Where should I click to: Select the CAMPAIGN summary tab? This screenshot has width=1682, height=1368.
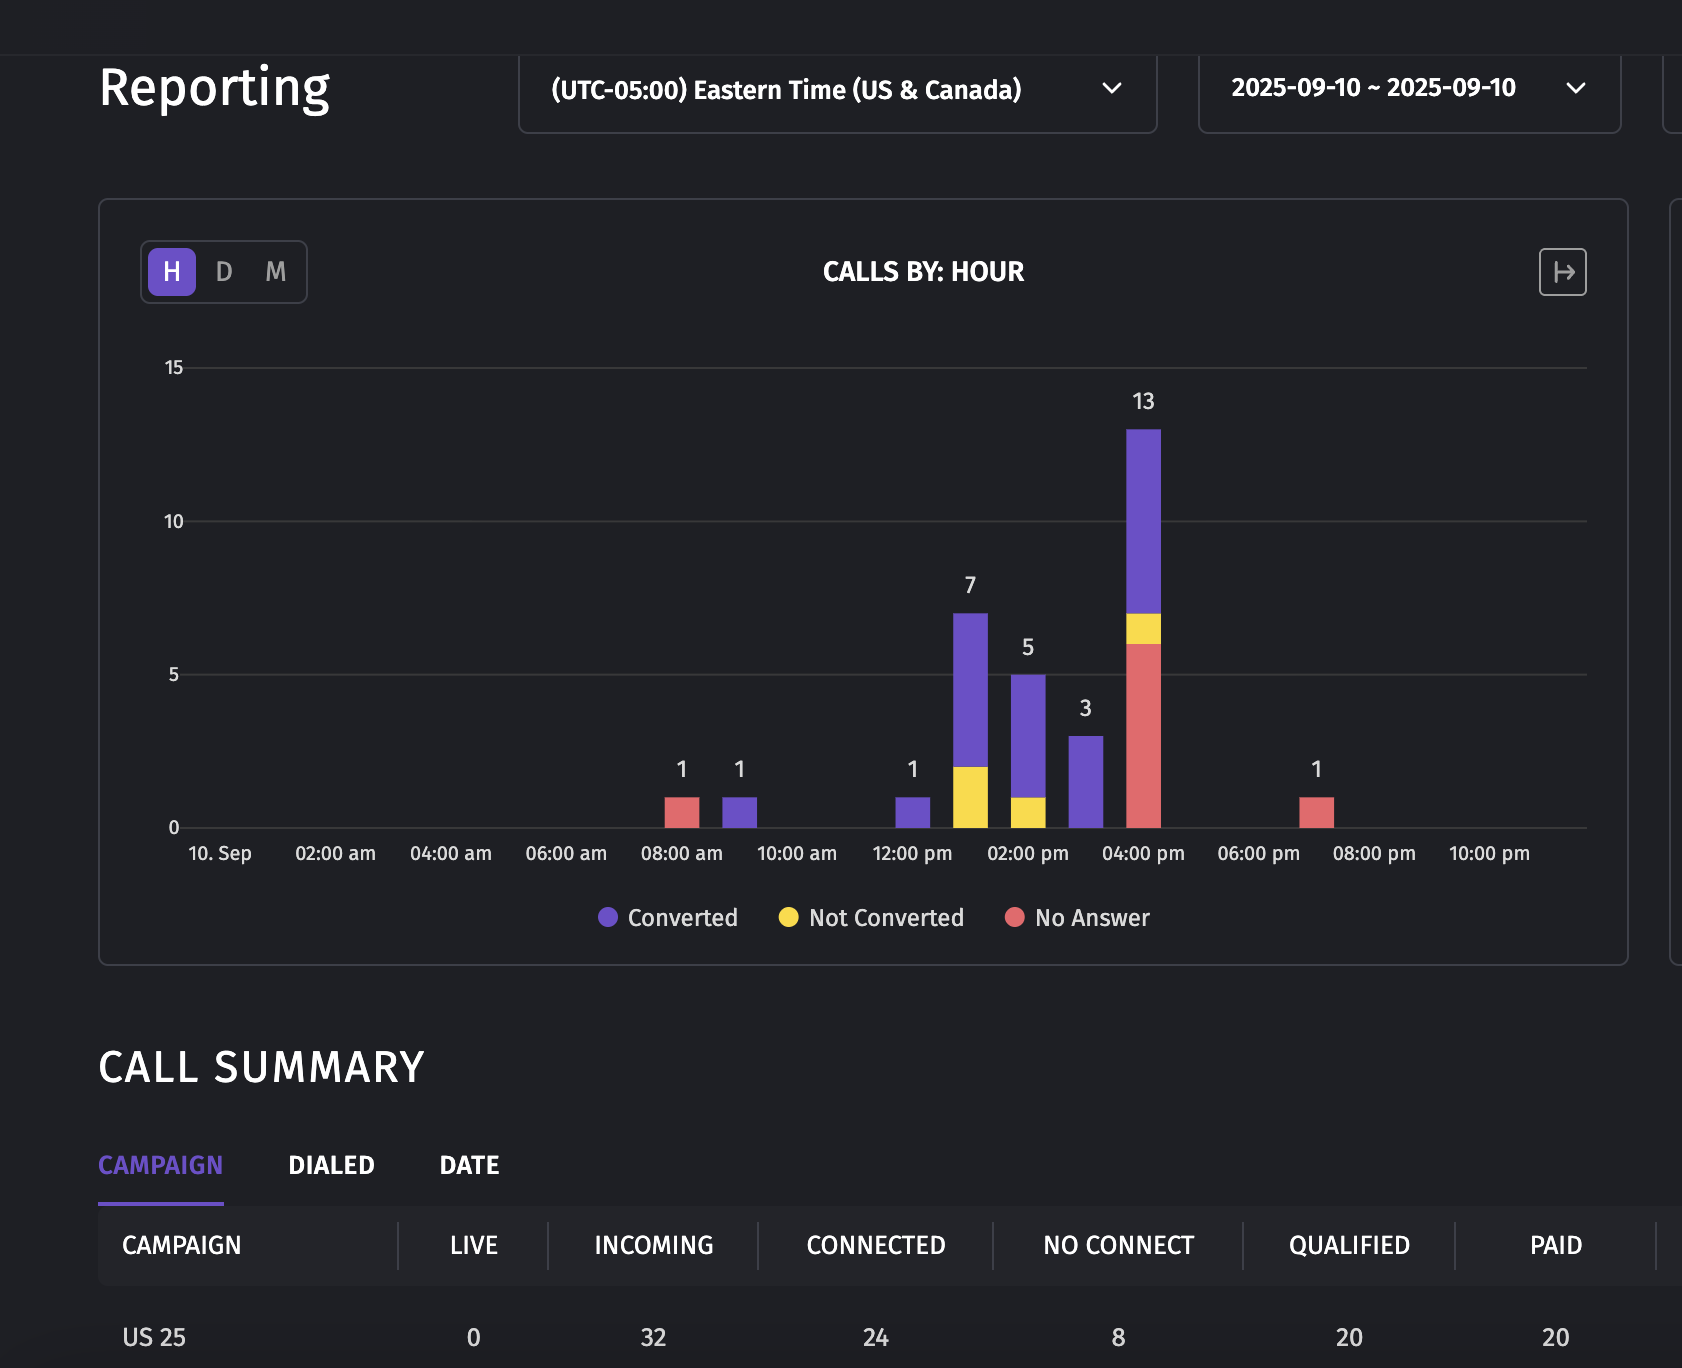[x=160, y=1165]
